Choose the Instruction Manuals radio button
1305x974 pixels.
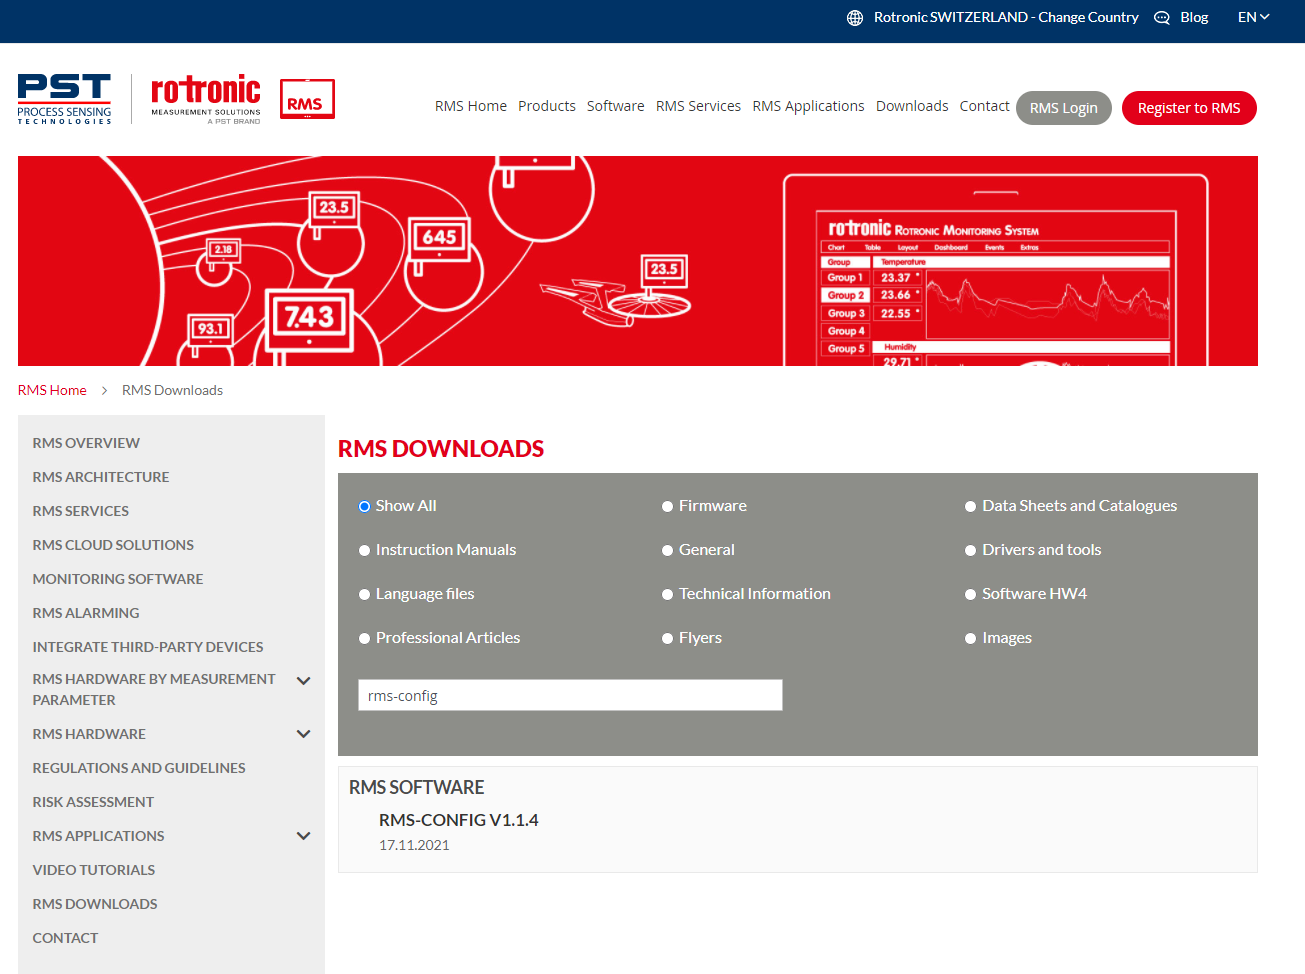[364, 551]
